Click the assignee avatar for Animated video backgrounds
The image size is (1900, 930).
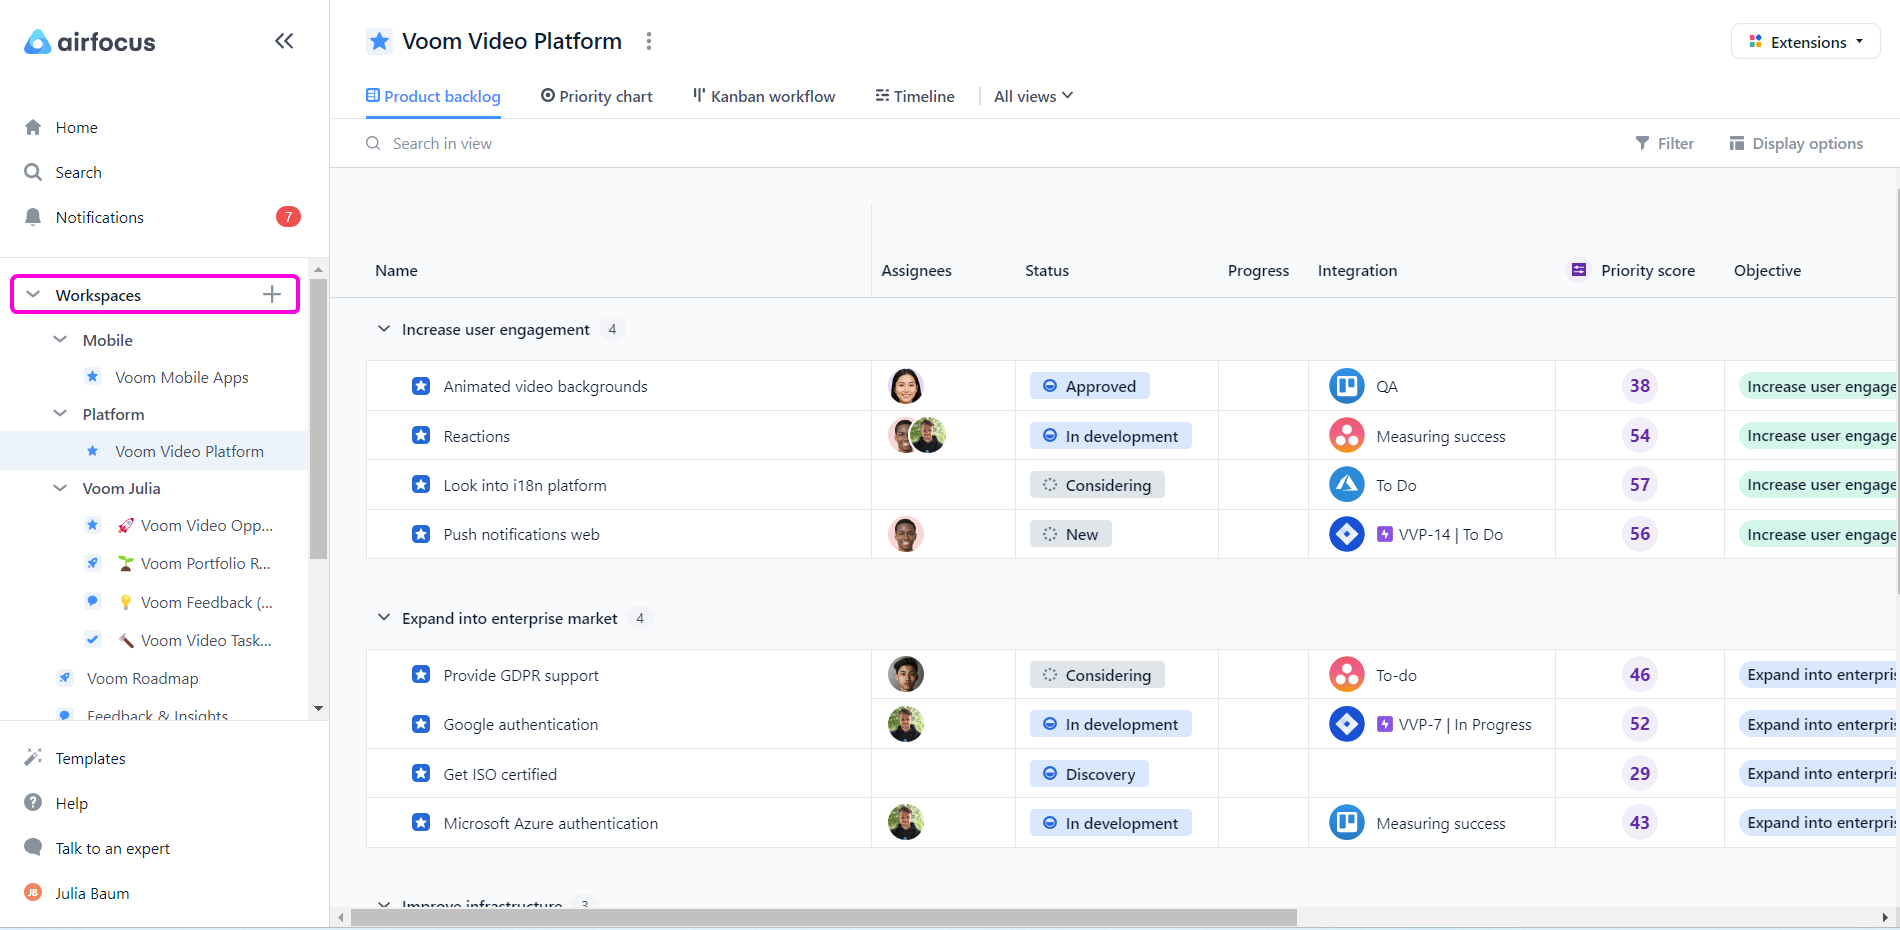pos(906,386)
